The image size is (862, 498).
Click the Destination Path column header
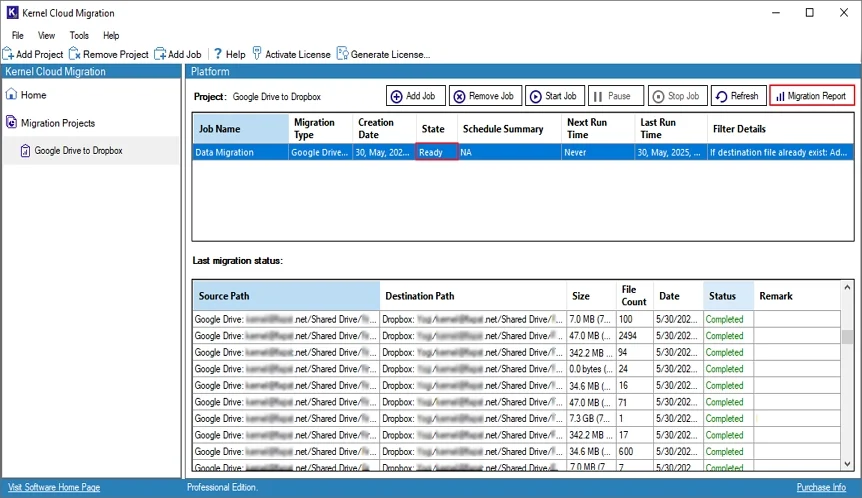tap(473, 296)
